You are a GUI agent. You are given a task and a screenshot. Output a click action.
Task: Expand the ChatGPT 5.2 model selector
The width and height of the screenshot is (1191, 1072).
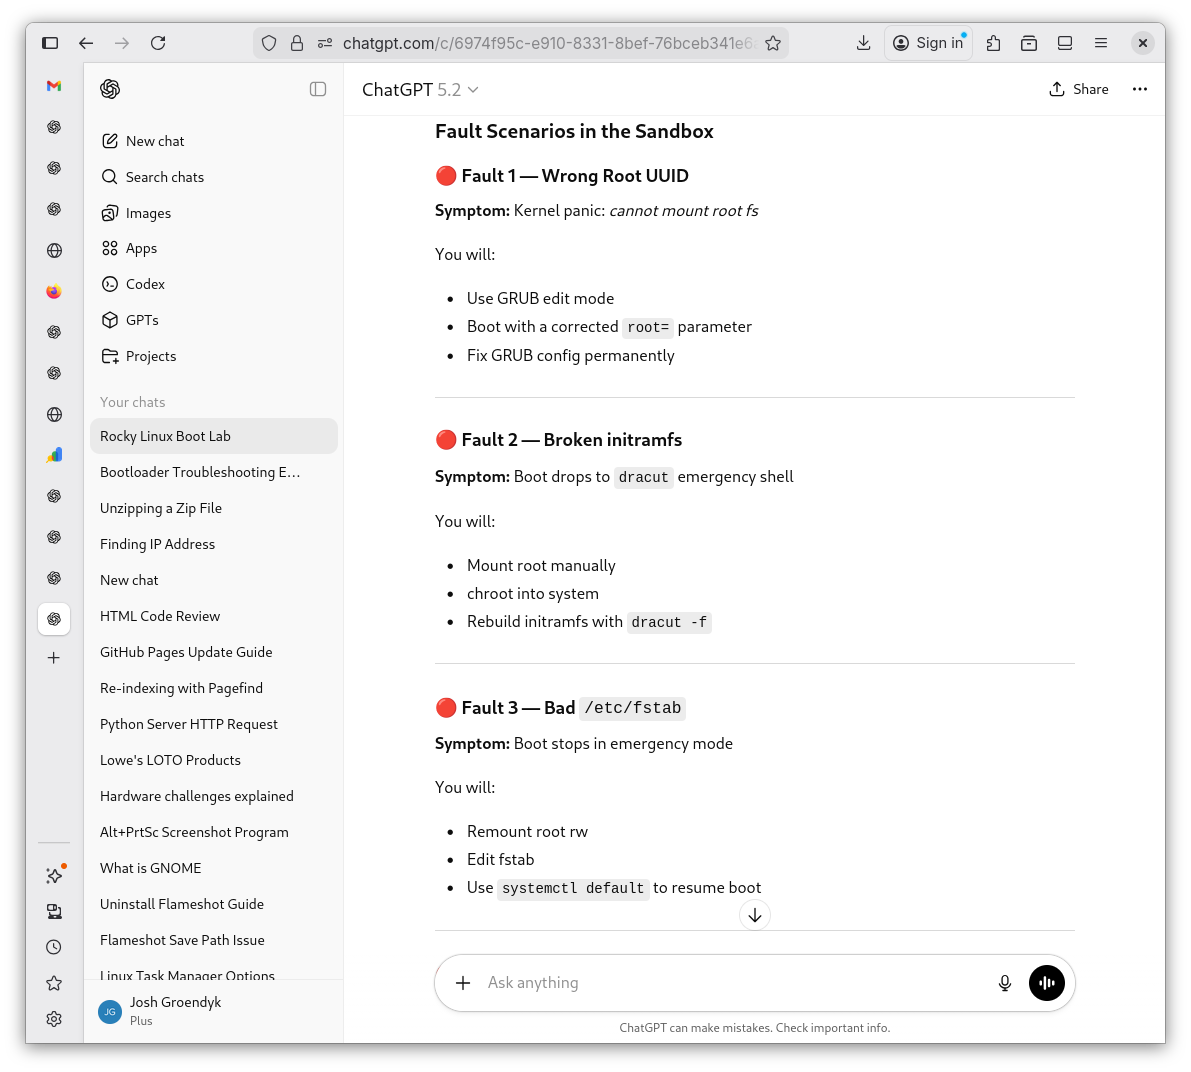(420, 90)
